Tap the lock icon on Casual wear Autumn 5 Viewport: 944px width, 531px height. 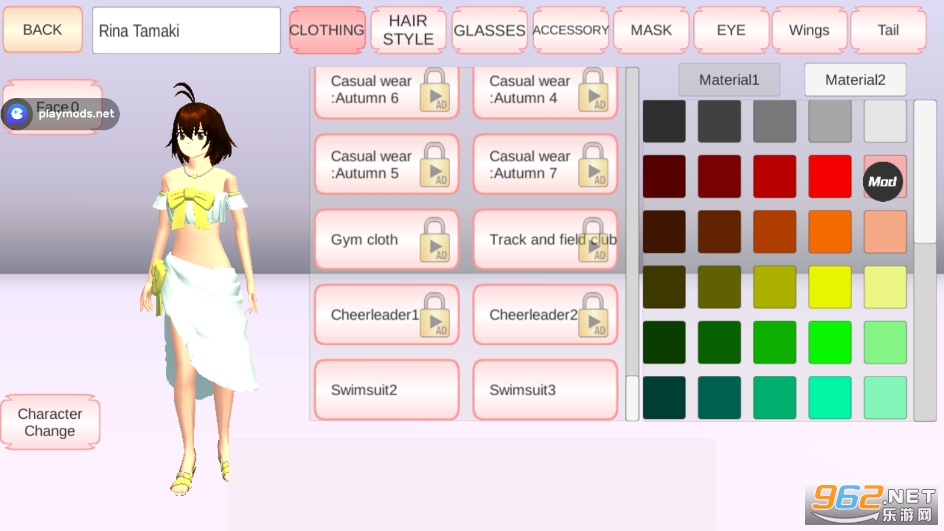point(434,165)
